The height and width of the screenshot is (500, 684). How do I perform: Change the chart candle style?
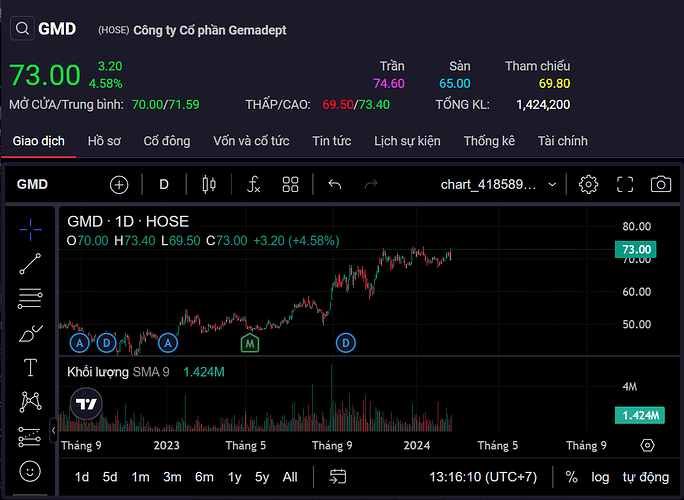tap(209, 185)
